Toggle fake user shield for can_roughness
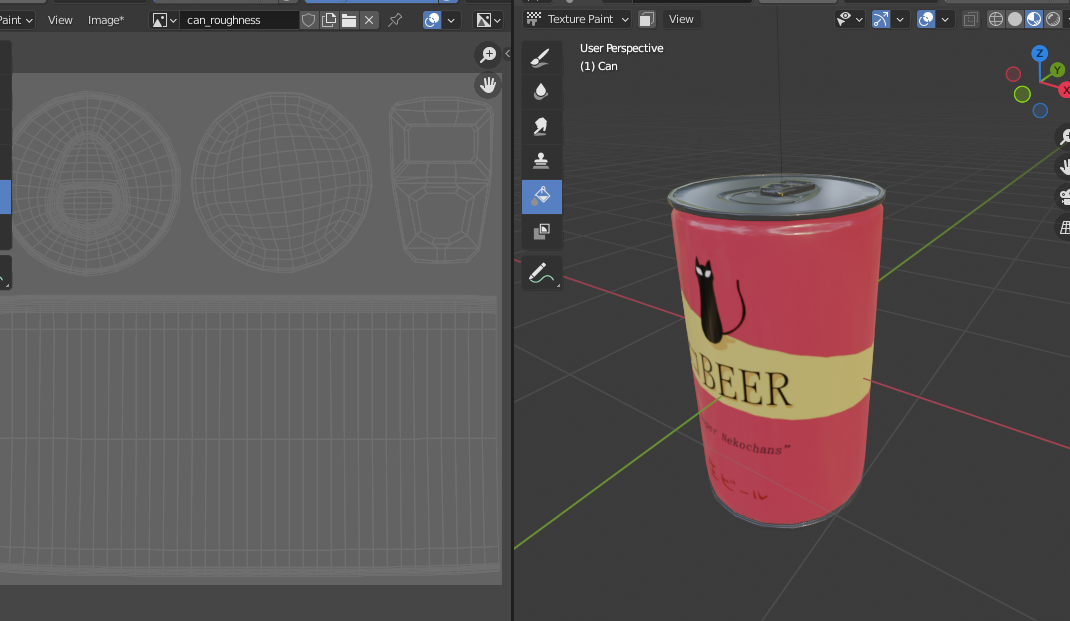1070x621 pixels. coord(309,20)
